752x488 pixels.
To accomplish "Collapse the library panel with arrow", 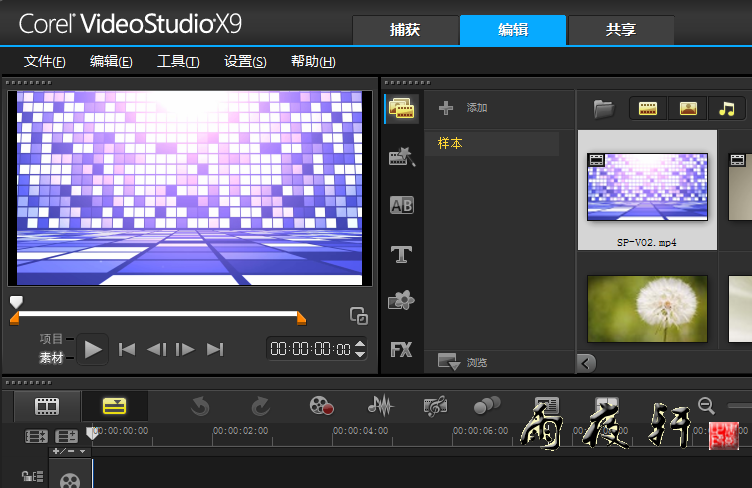I will point(587,362).
